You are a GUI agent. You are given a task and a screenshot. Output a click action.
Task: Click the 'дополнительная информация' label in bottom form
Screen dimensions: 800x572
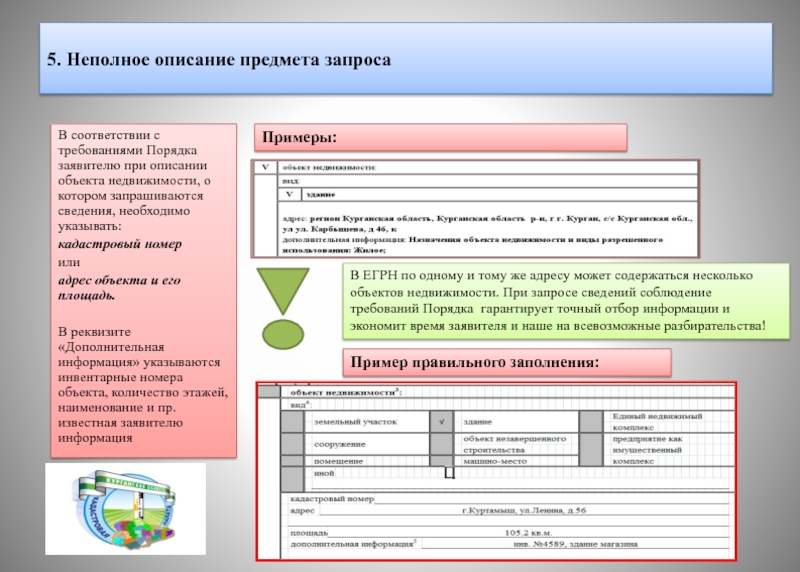point(353,544)
